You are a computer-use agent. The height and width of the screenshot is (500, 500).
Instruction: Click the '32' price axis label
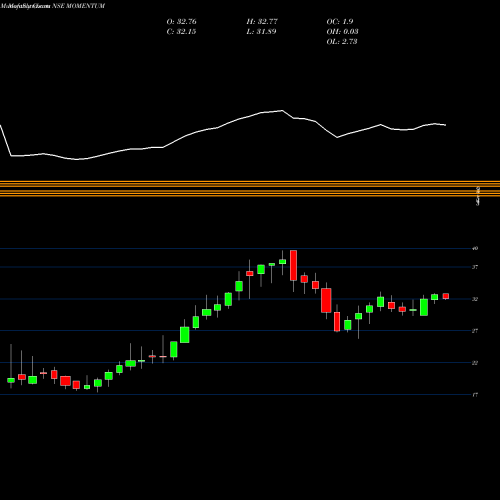[475, 299]
